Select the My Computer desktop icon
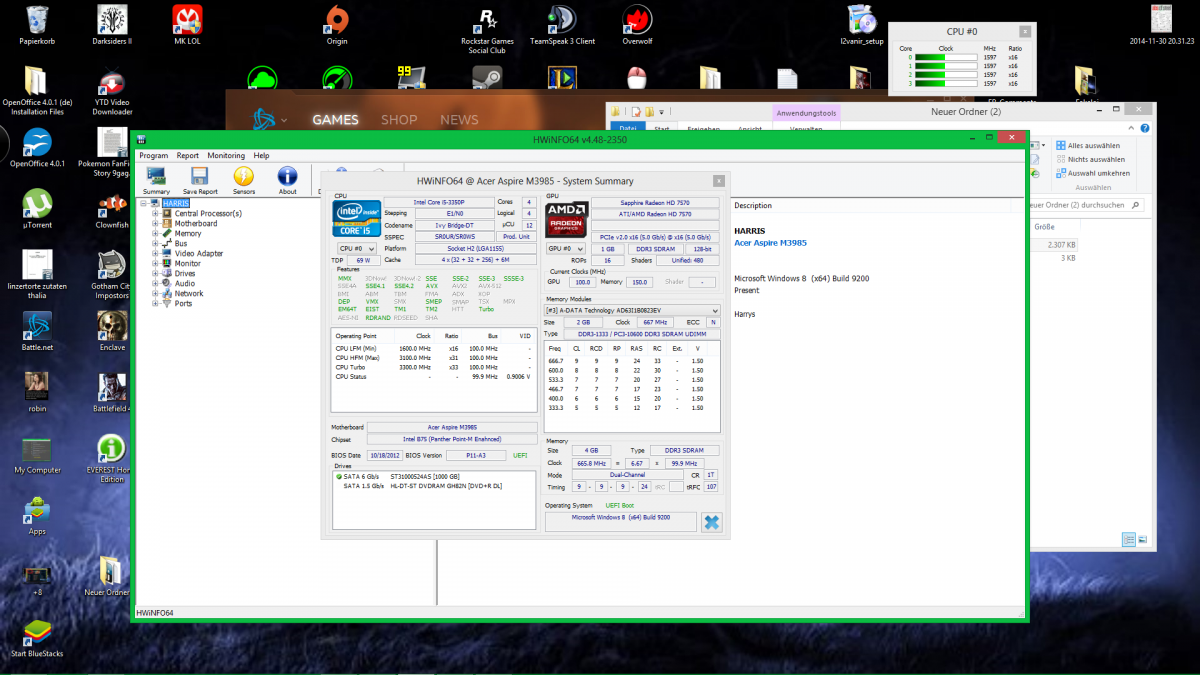Image resolution: width=1200 pixels, height=675 pixels. point(38,454)
